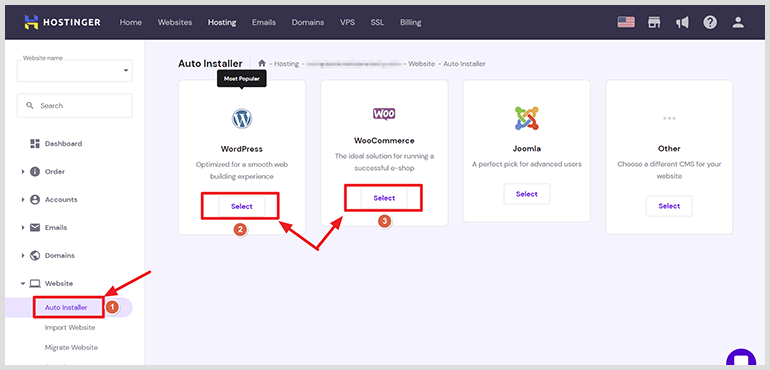770x370 pixels.
Task: Open Dashboard in sidebar
Action: (x=63, y=143)
